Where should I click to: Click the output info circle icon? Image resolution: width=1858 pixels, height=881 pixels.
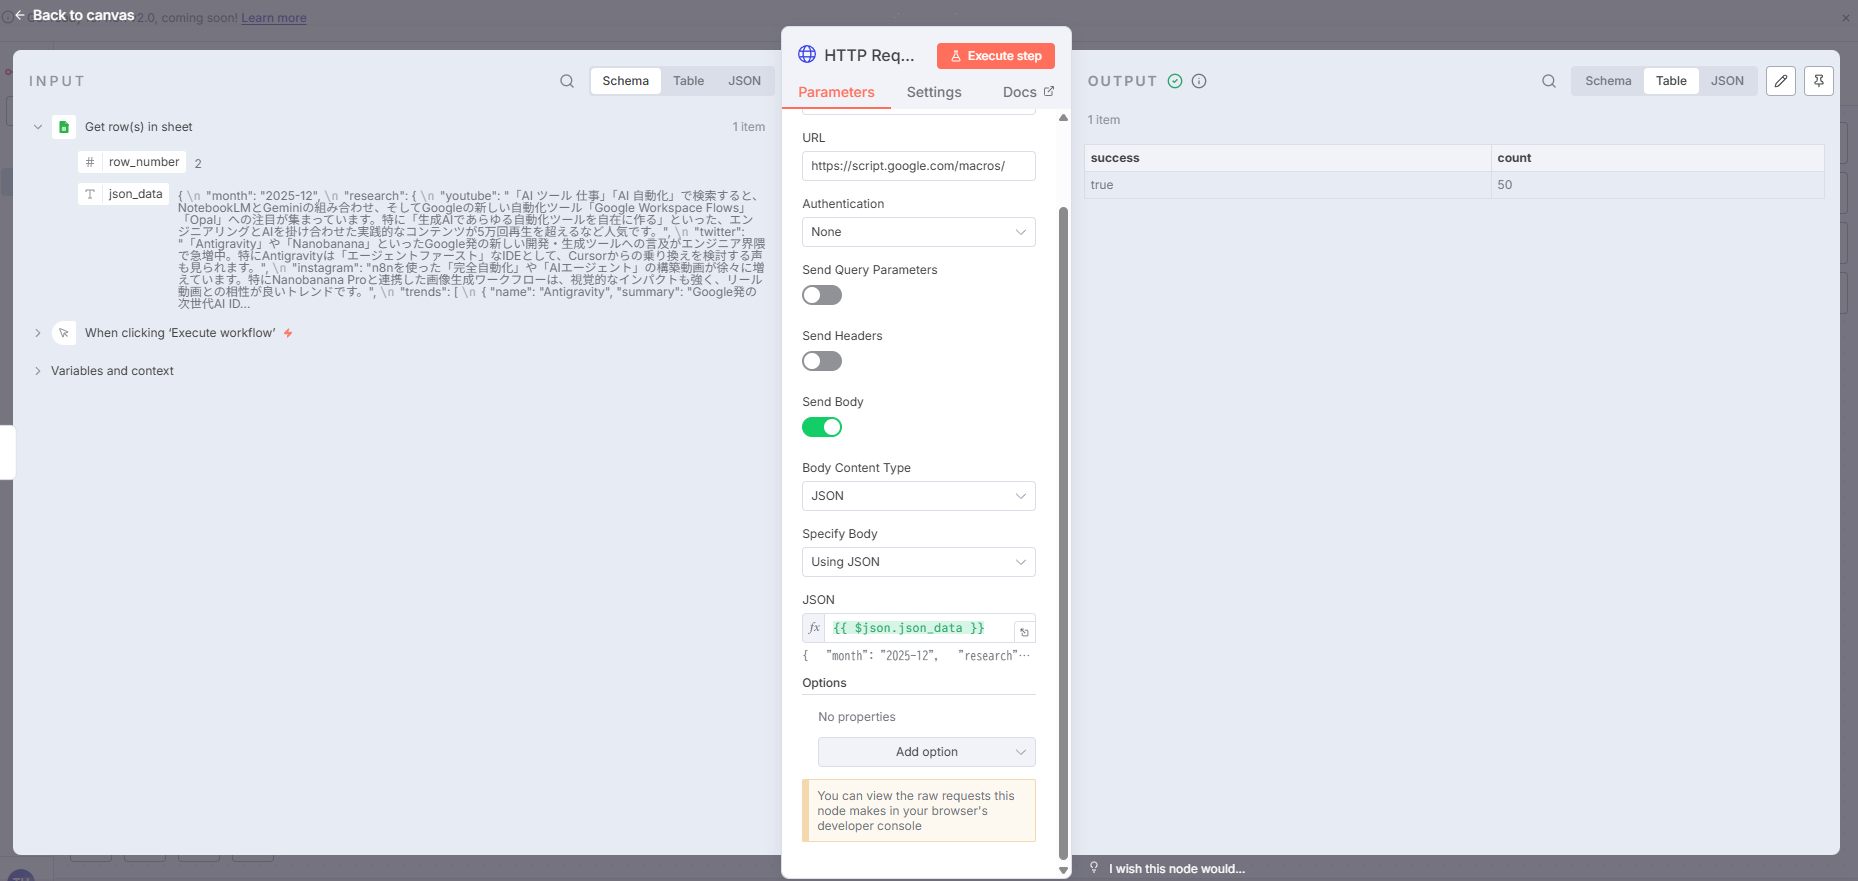[1199, 81]
